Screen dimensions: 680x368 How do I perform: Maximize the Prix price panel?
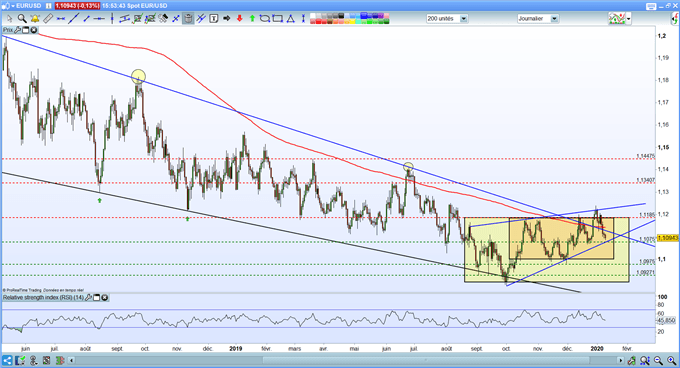coord(25,30)
